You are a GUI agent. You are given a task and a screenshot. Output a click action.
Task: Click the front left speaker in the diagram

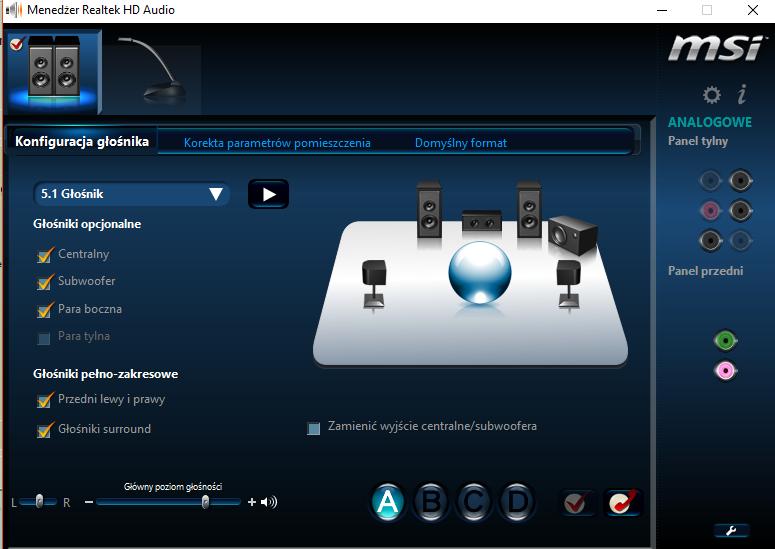[x=429, y=209]
